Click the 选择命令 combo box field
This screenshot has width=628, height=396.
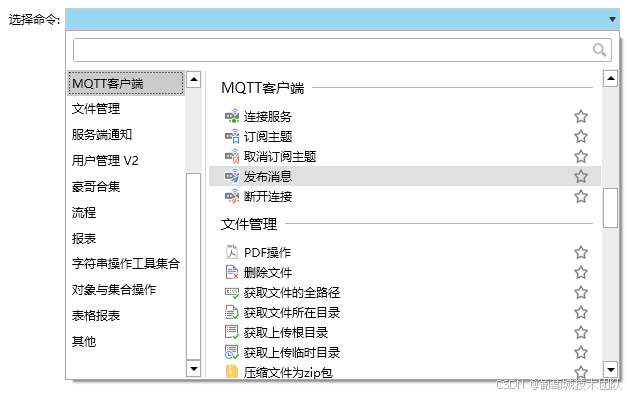click(x=342, y=19)
